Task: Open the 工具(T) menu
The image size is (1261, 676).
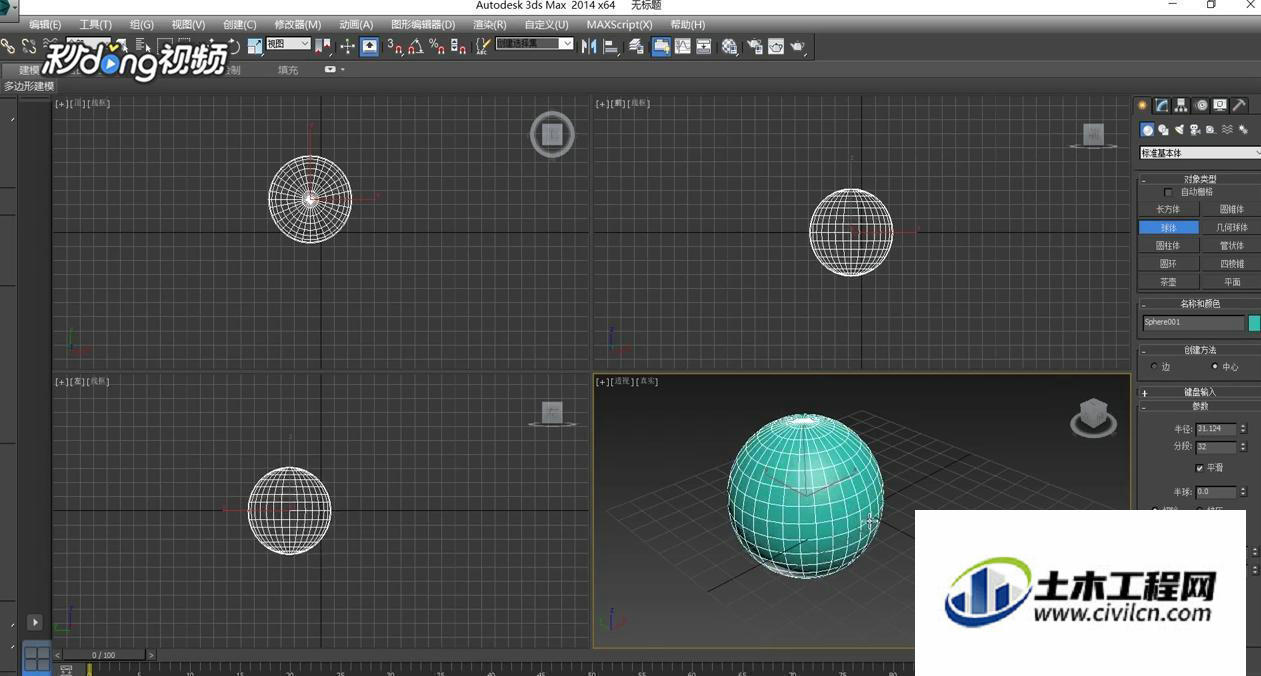Action: point(95,24)
